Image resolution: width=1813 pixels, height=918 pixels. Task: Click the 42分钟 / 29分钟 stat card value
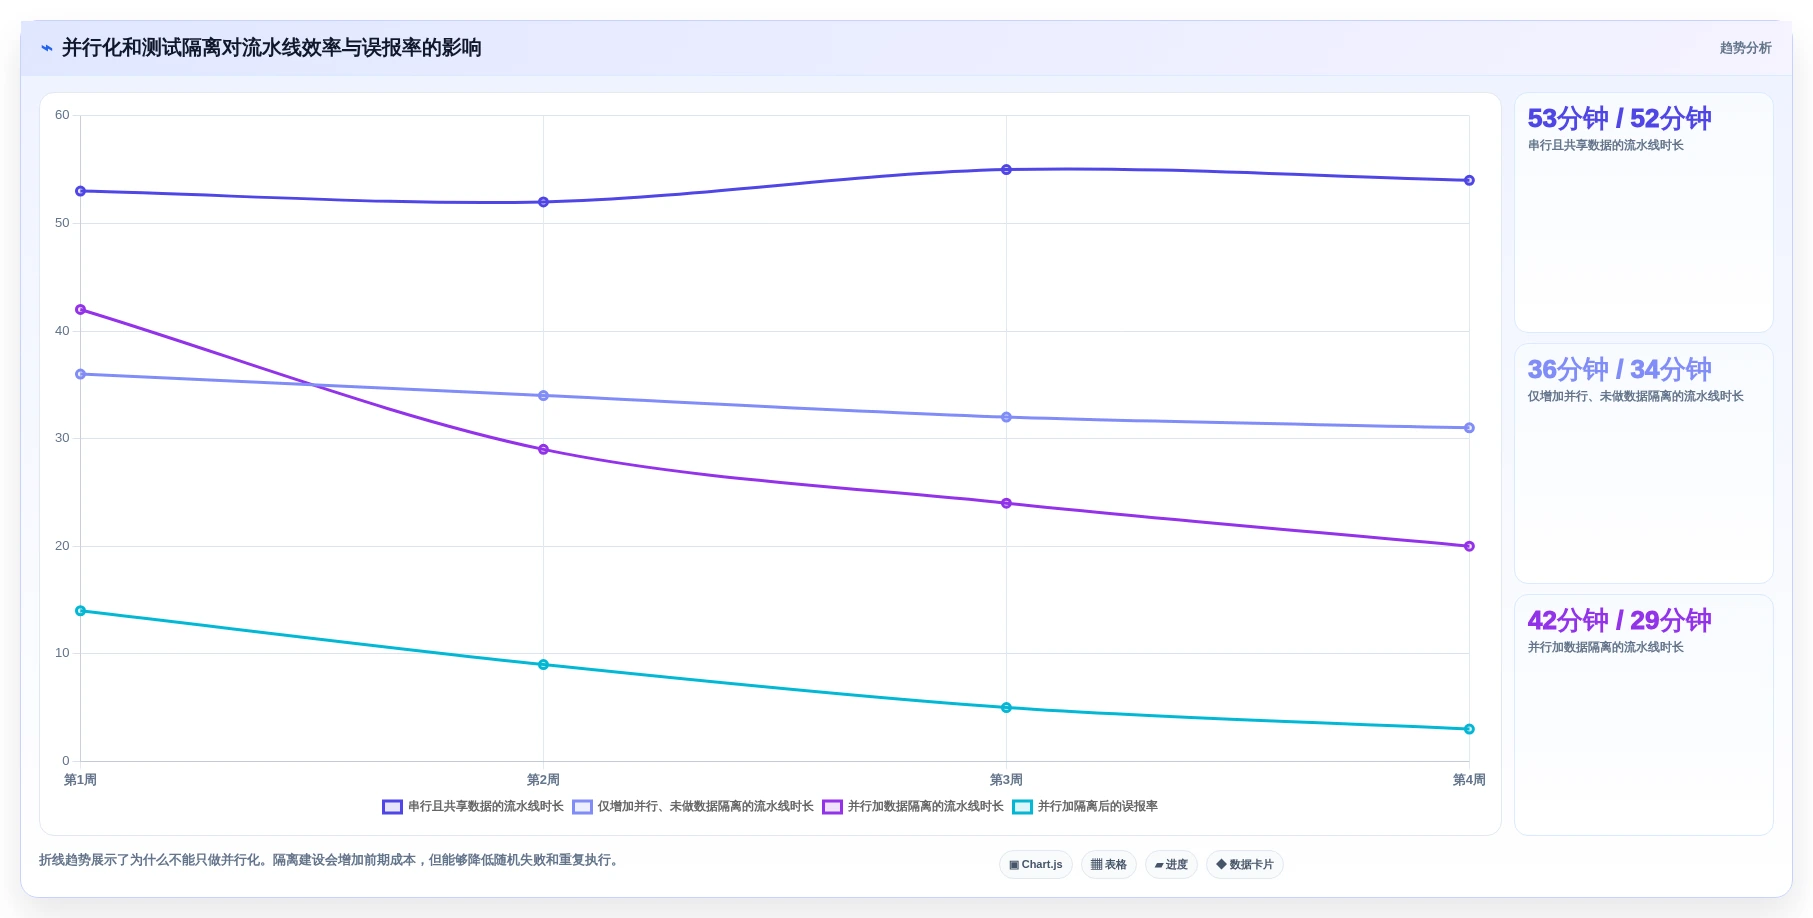tap(1619, 621)
